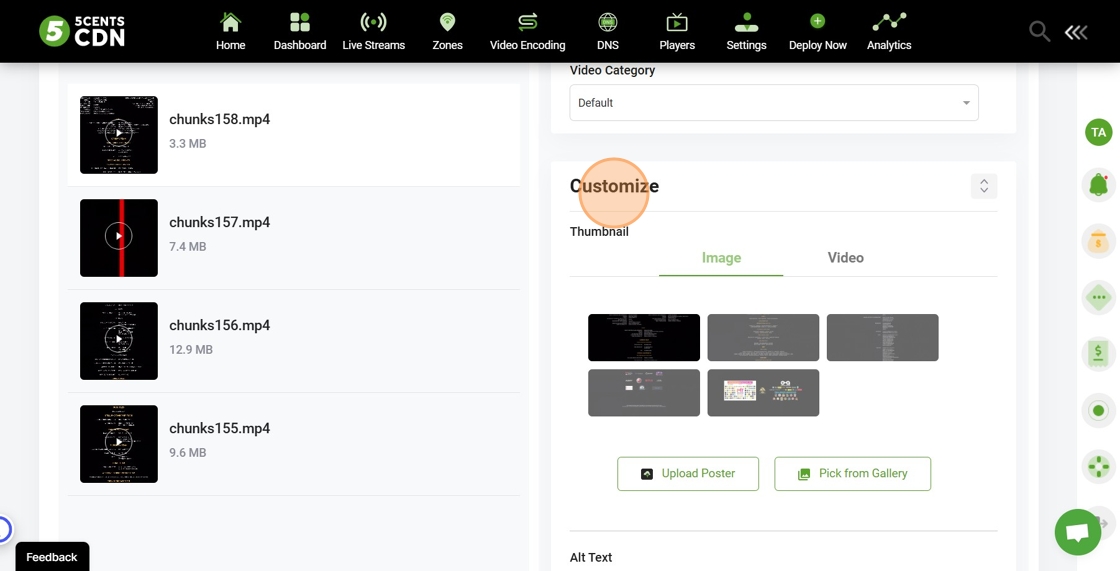The image size is (1120, 571).
Task: Open the Video Category dropdown
Action: pos(774,103)
